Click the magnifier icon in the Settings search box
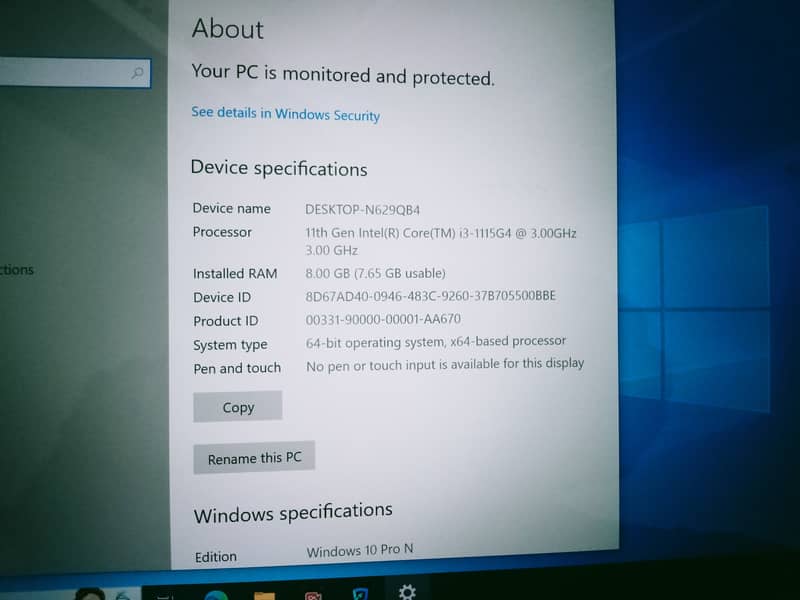Viewport: 800px width, 600px height. coord(137,73)
